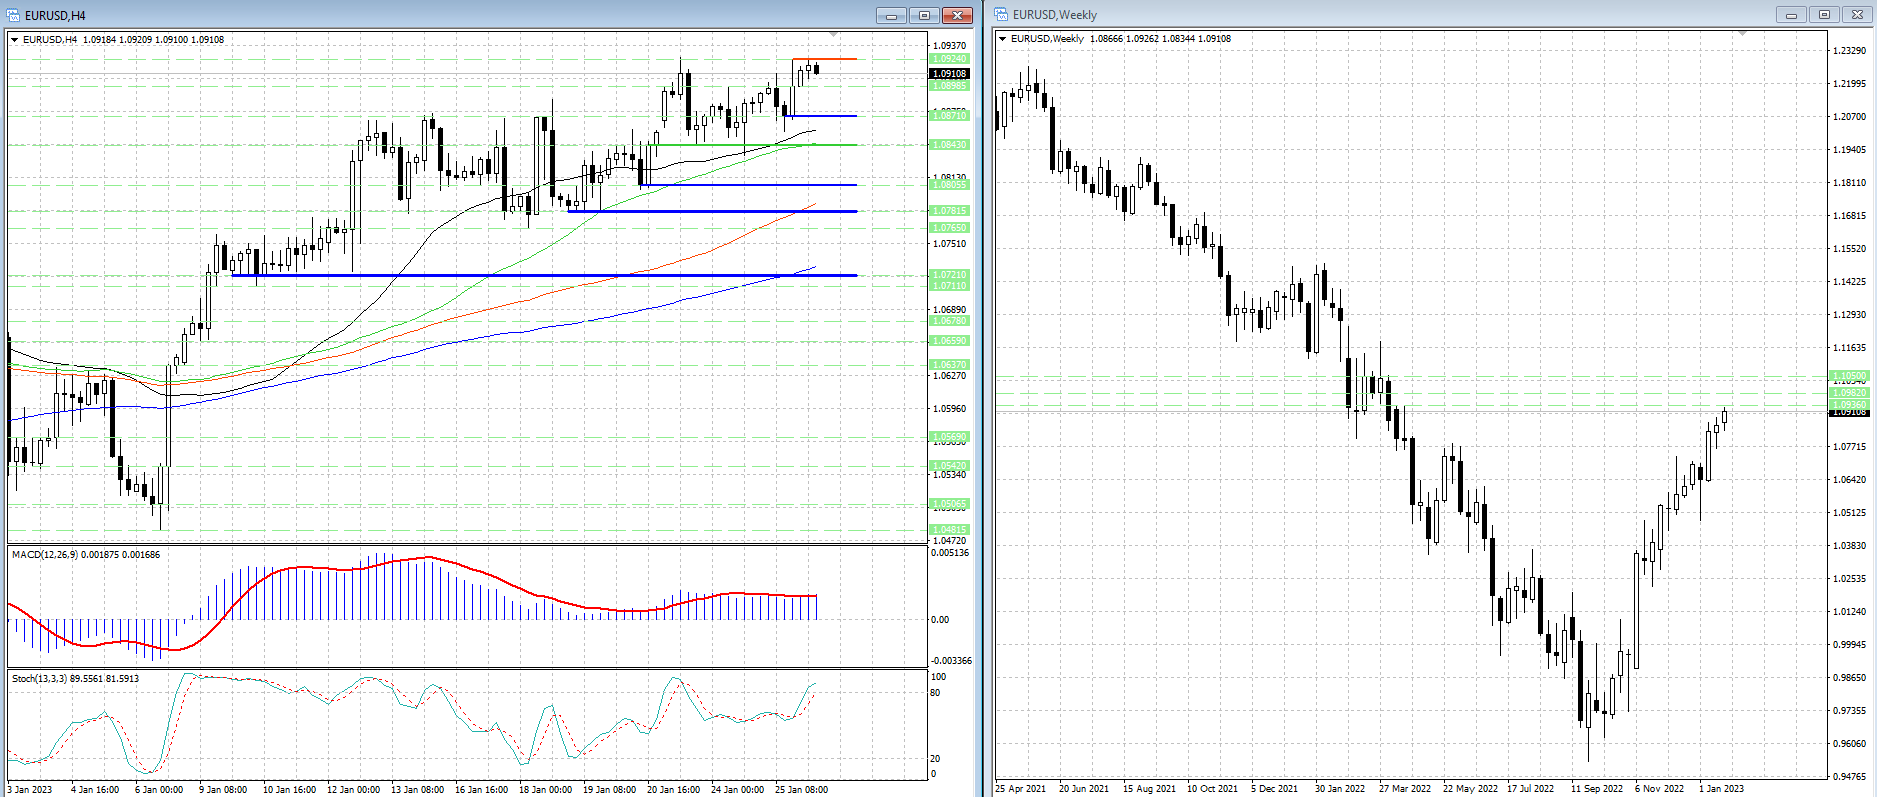Click the EURUSD,H4 window chart icon
This screenshot has height=797, width=1877.
[12, 15]
